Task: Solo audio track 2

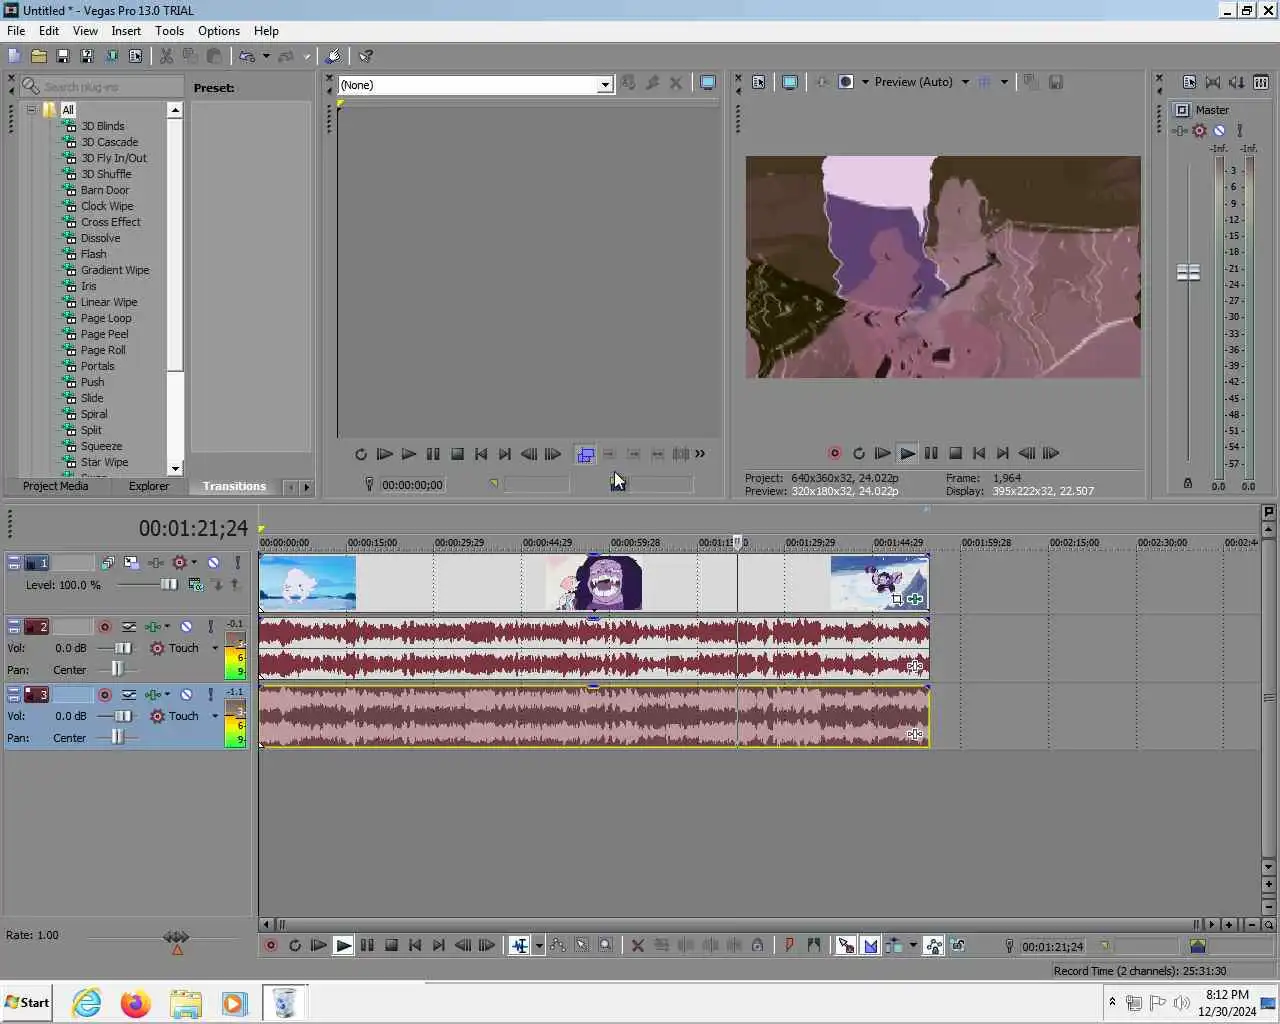Action: pos(210,627)
